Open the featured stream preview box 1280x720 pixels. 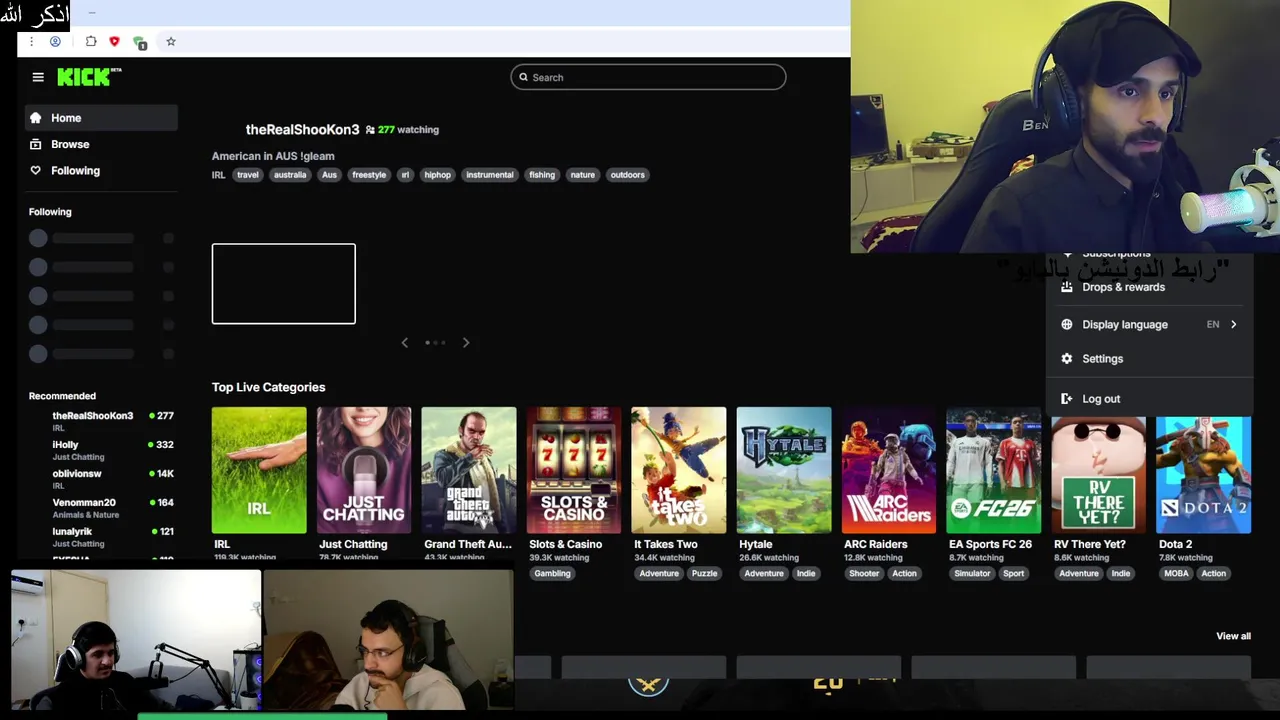[283, 284]
